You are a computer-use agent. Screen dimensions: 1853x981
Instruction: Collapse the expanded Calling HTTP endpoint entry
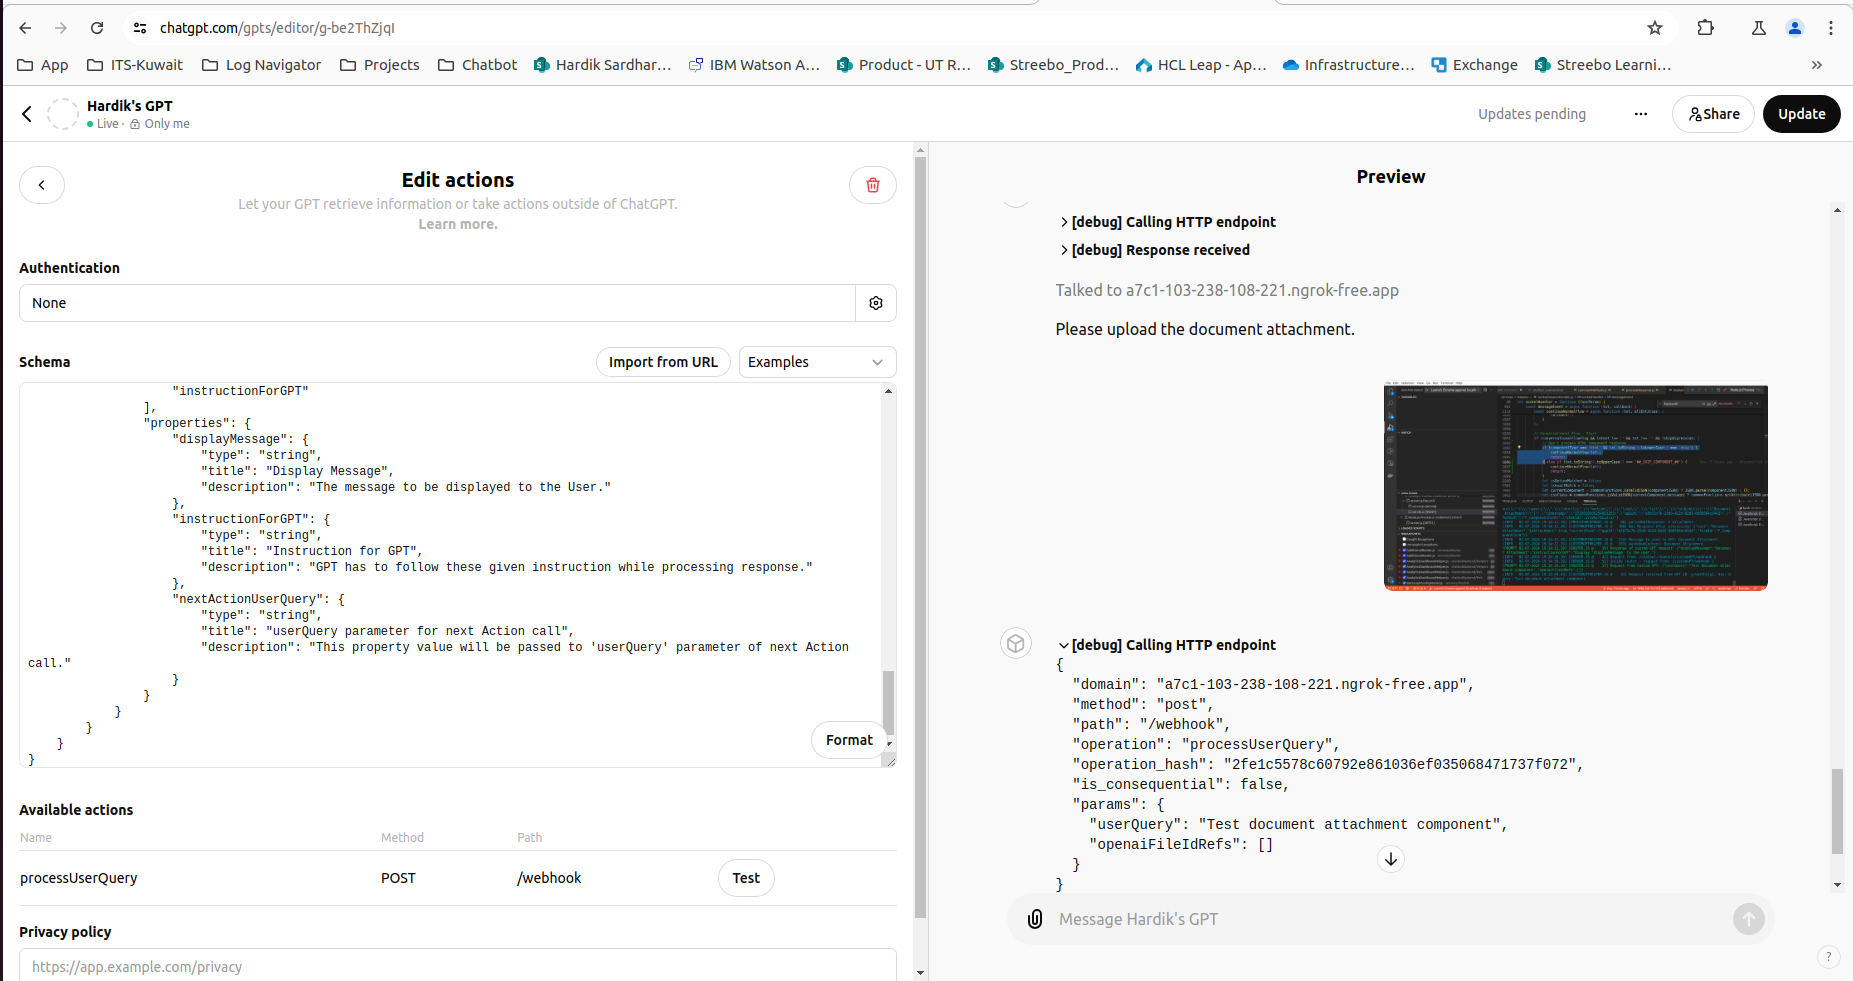[1168, 645]
